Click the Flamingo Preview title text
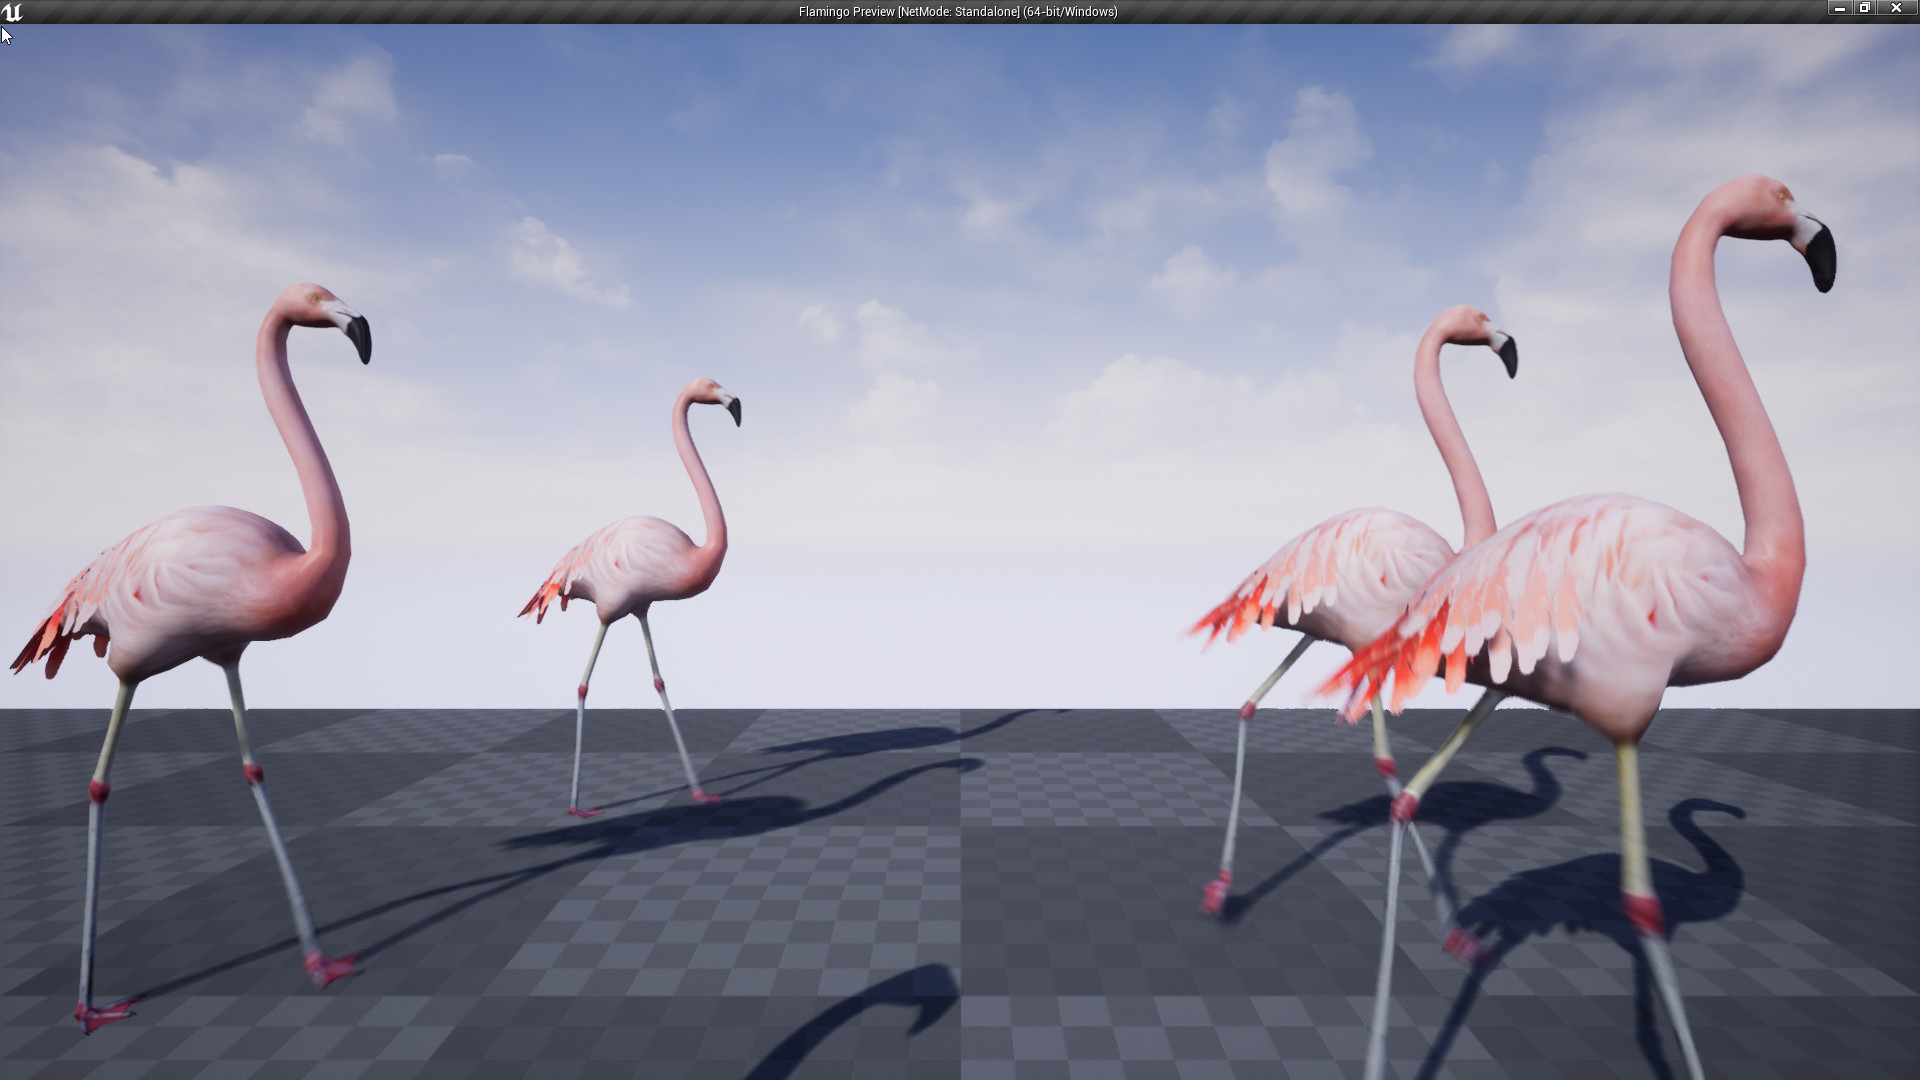1920x1080 pixels. tap(958, 12)
